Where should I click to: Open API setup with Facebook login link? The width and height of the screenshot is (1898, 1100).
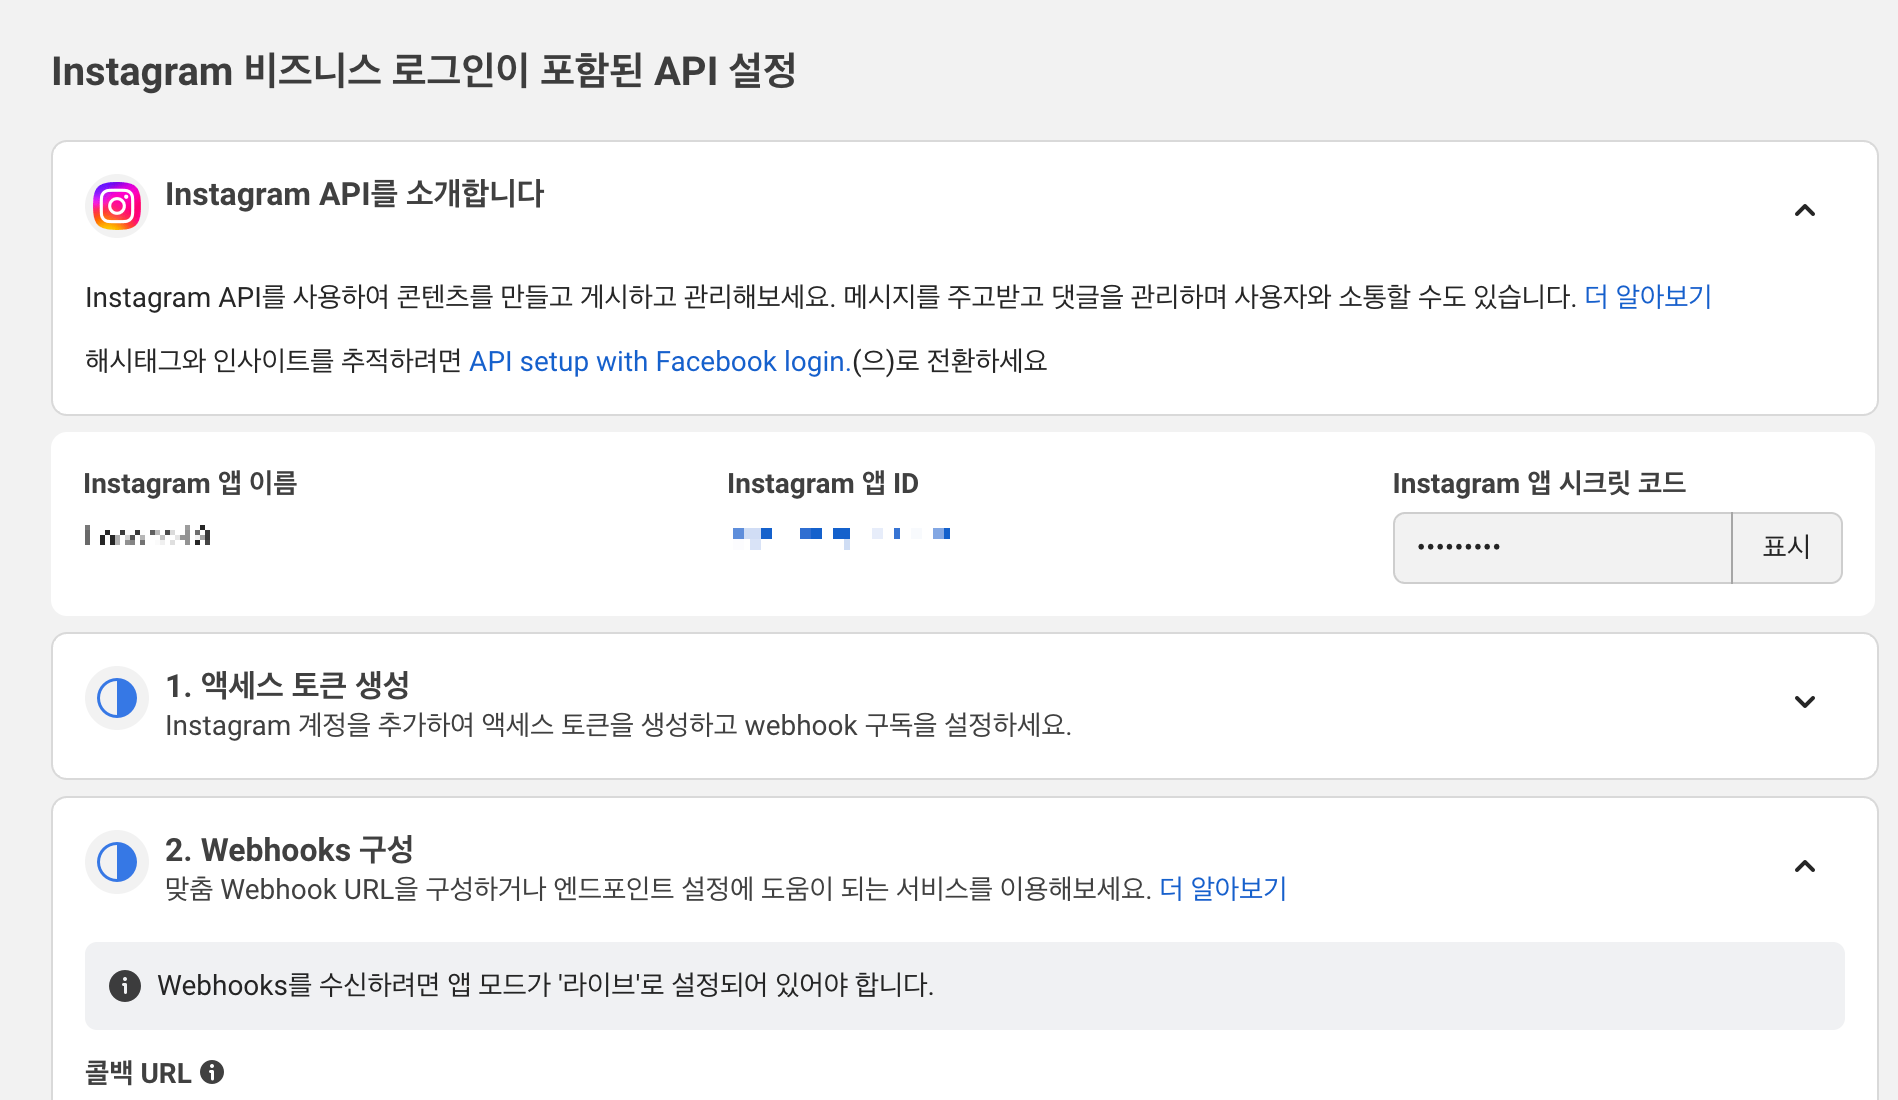[659, 361]
